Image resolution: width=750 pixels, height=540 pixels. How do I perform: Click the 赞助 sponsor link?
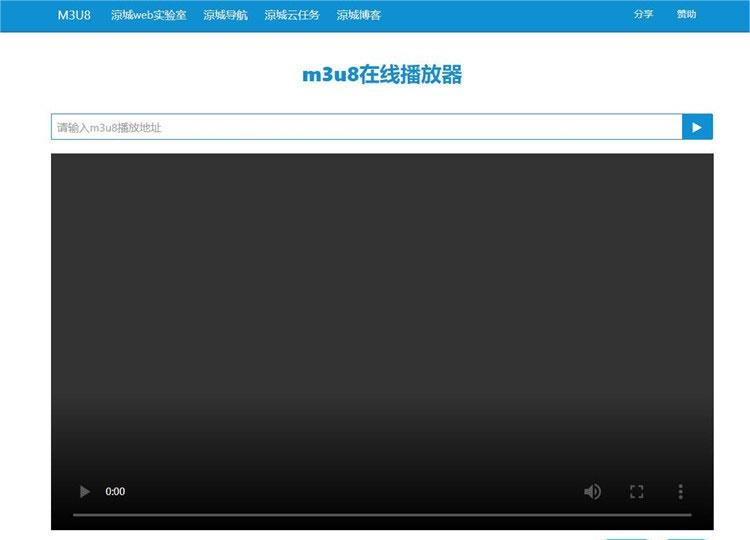point(686,15)
